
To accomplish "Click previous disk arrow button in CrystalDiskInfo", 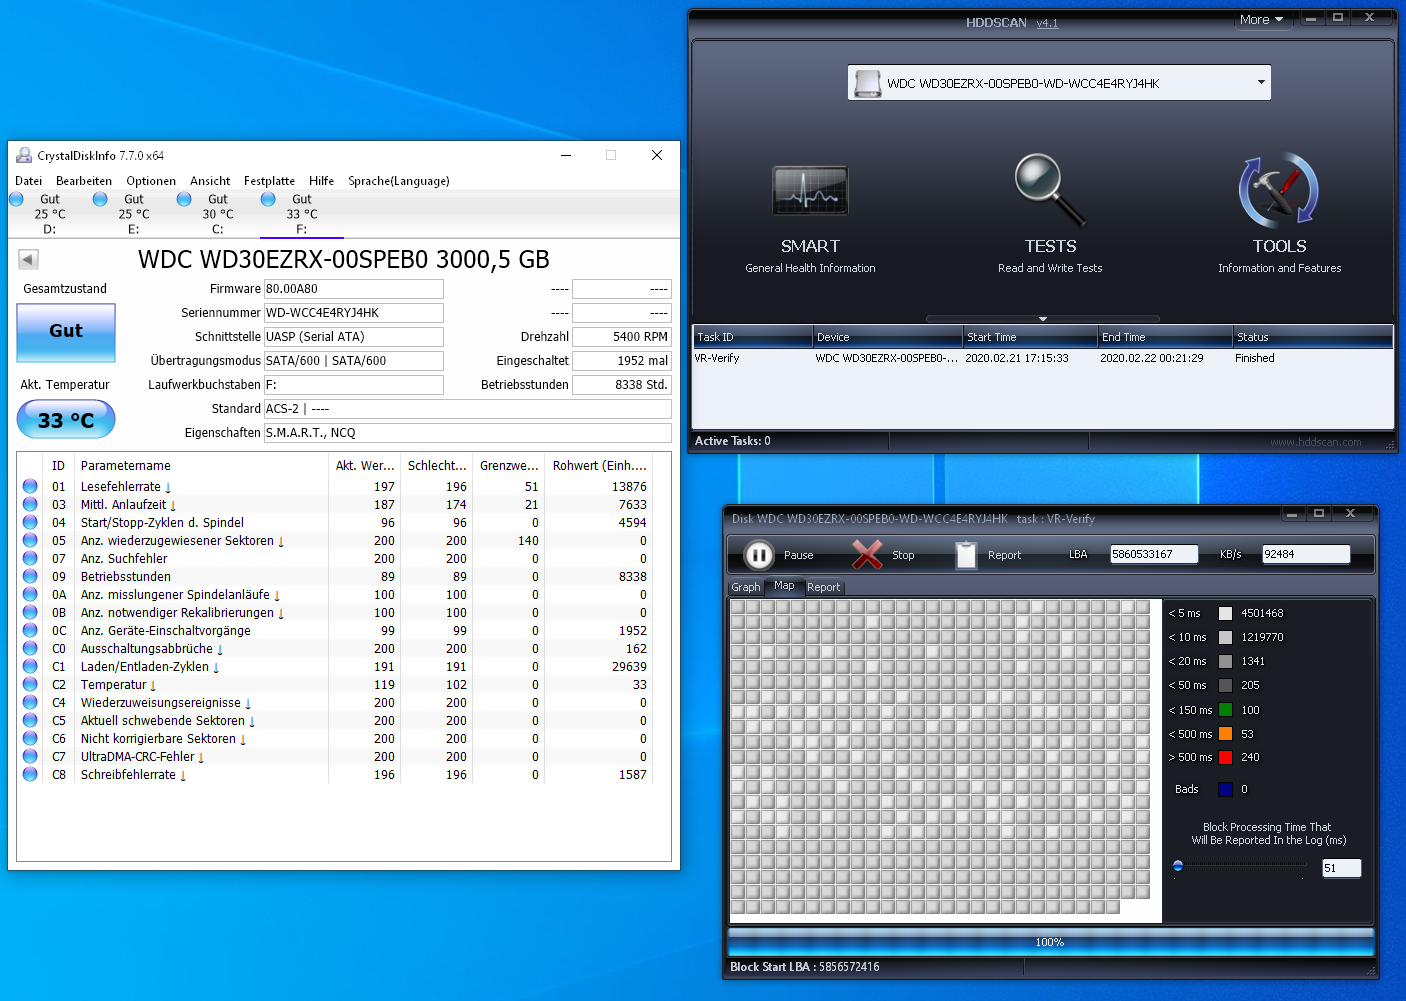I will click(28, 260).
